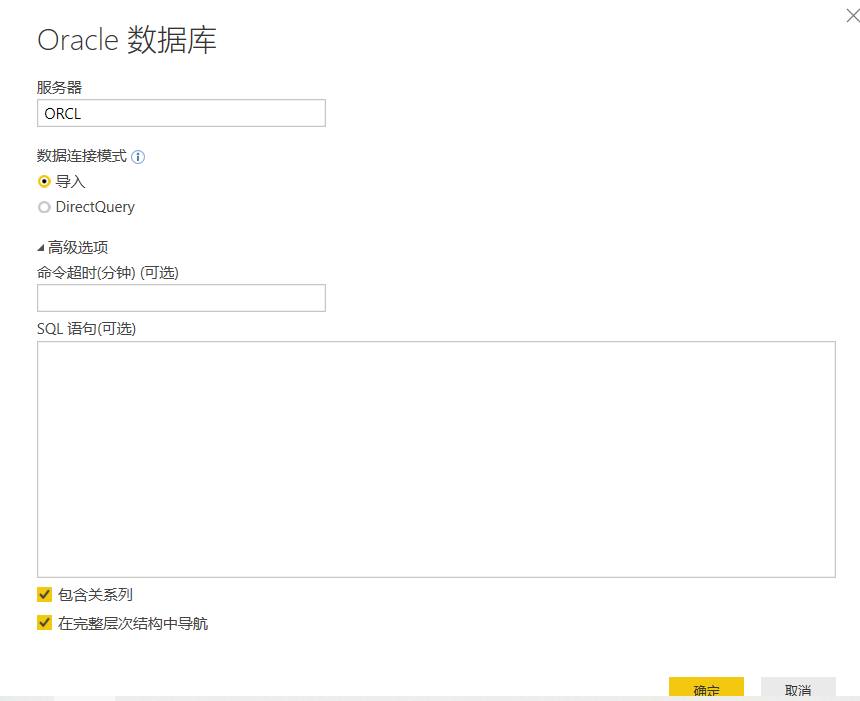The image size is (860, 701).
Task: Focus the 命令超时(分钟) input box
Action: pos(182,298)
